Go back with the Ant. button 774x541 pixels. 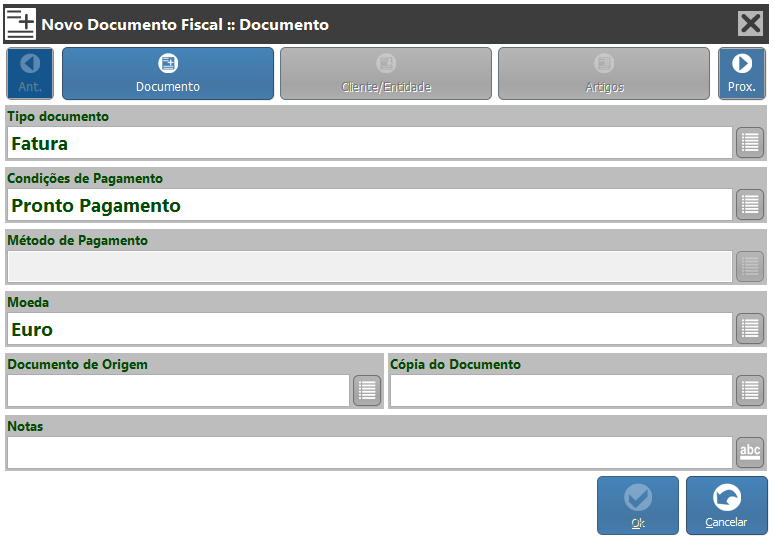[30, 74]
